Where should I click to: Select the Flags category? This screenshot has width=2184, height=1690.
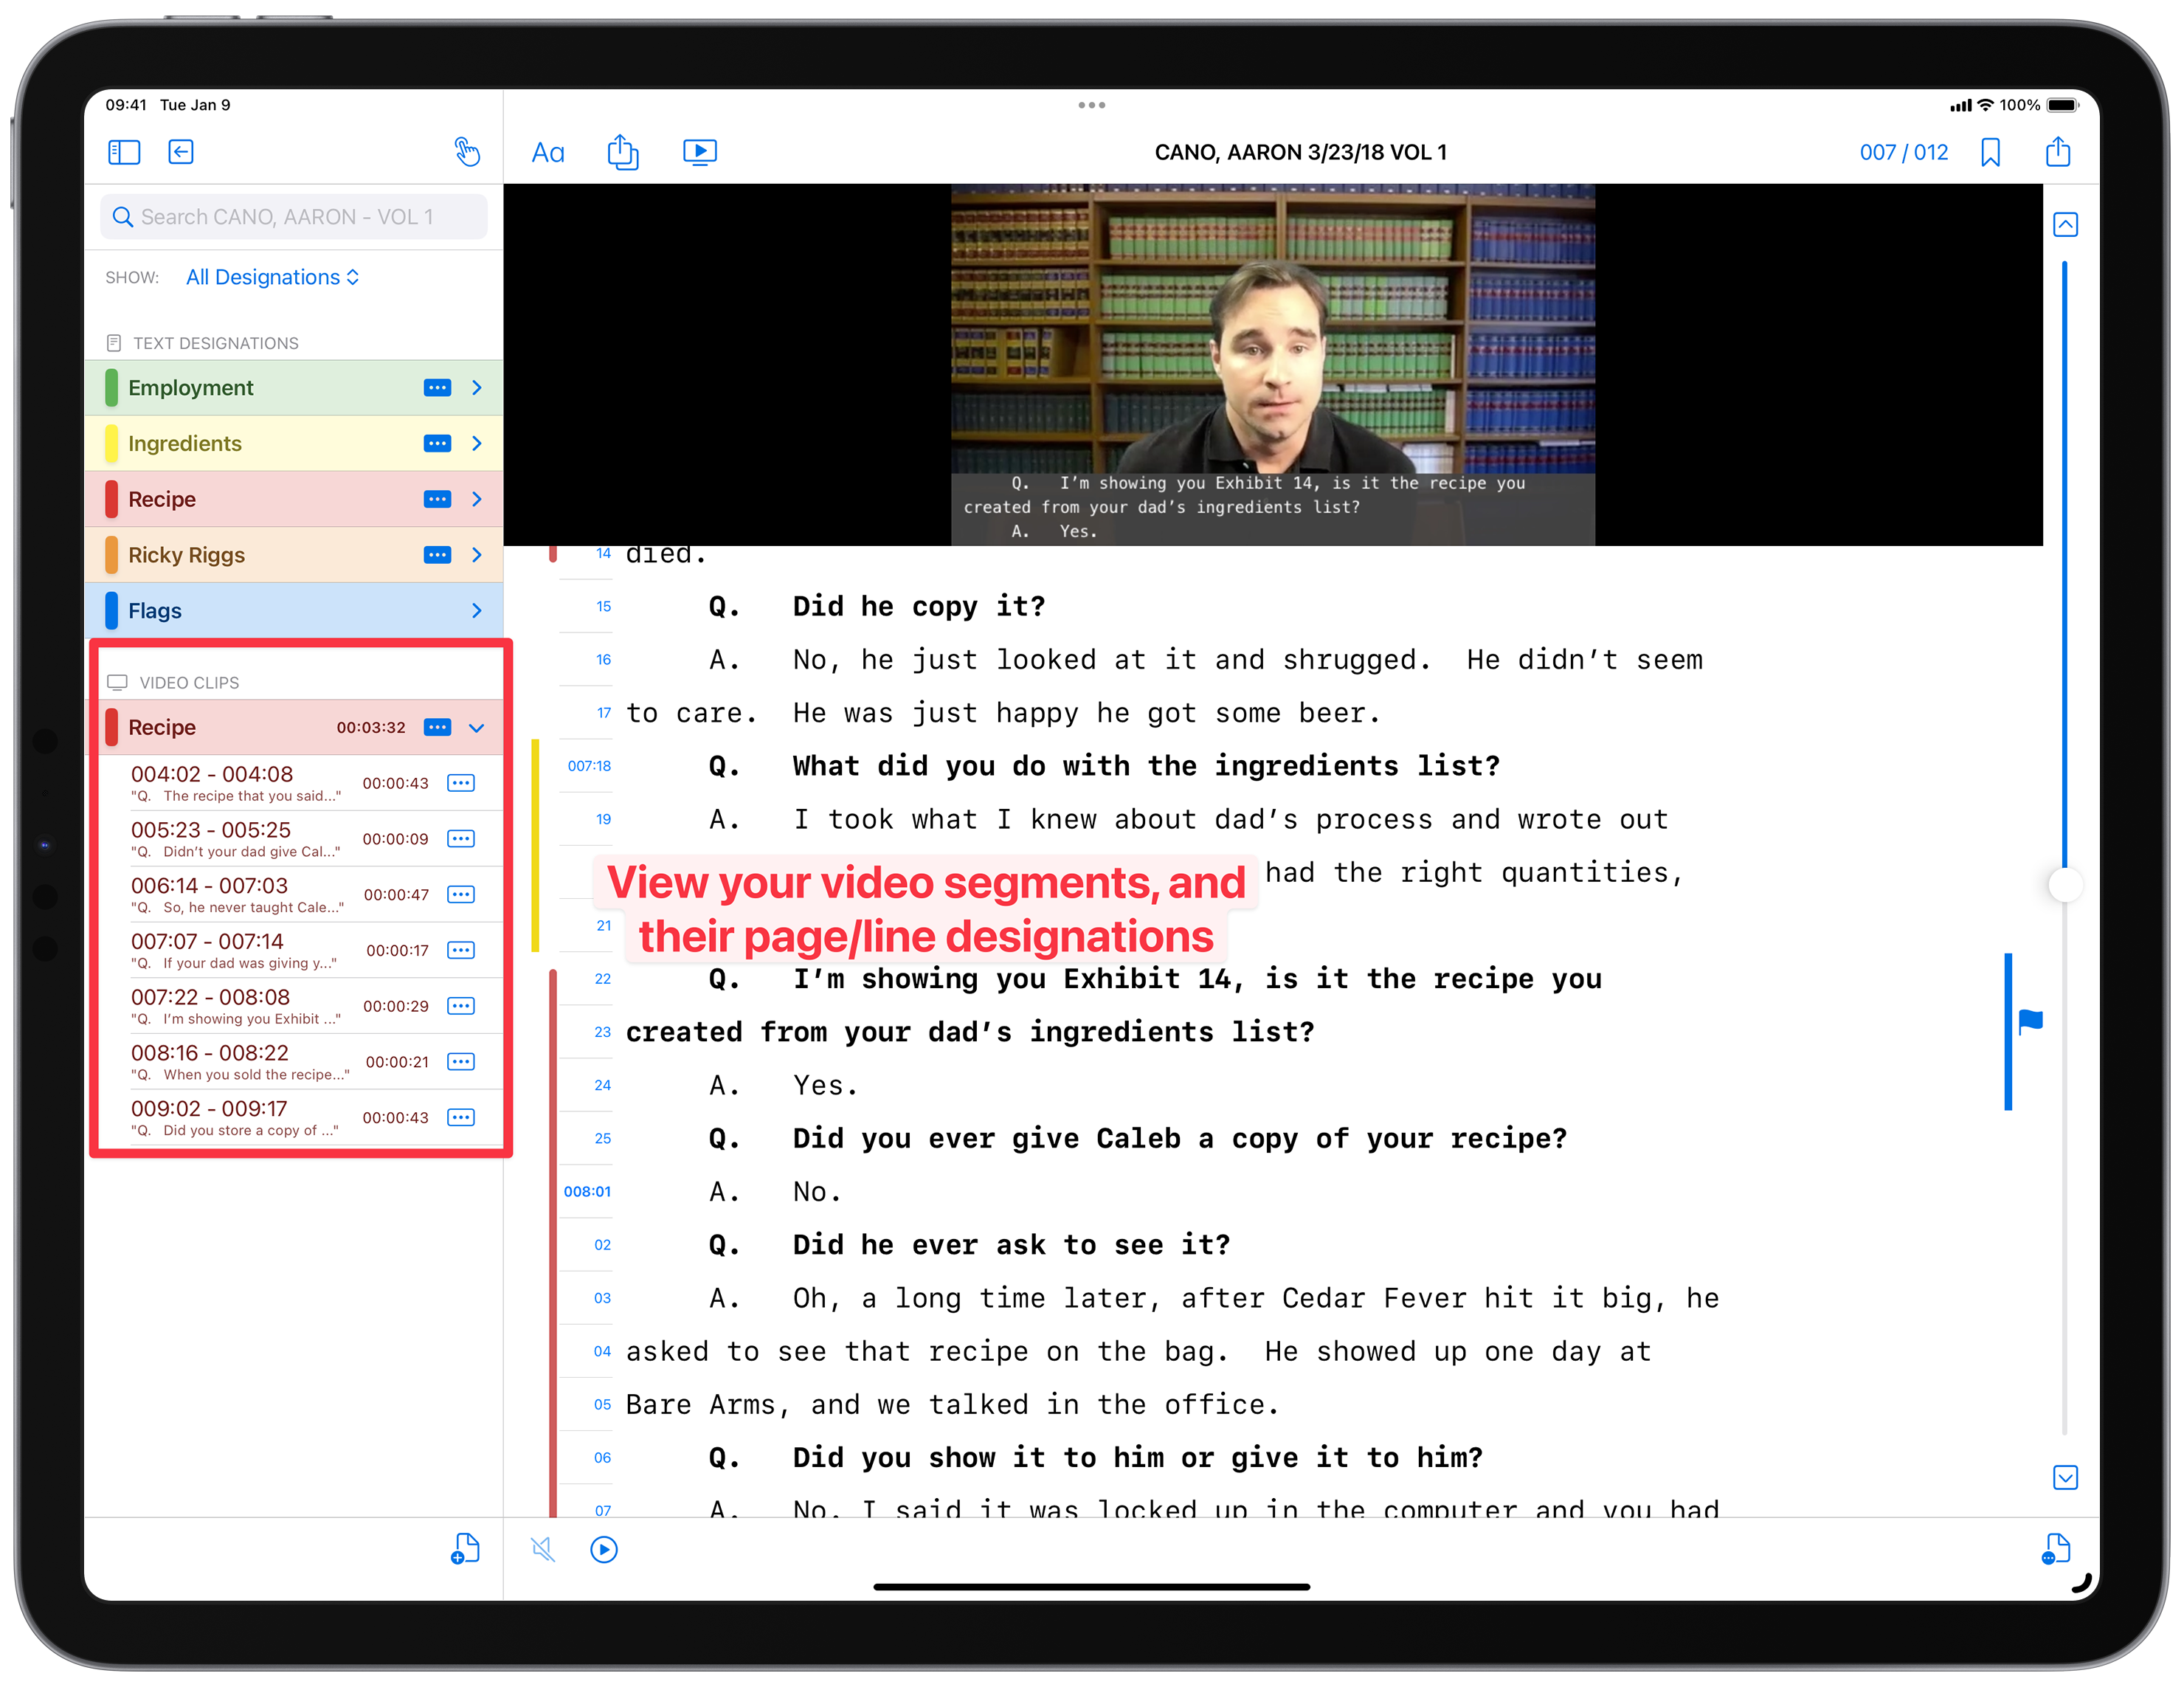pyautogui.click(x=155, y=611)
